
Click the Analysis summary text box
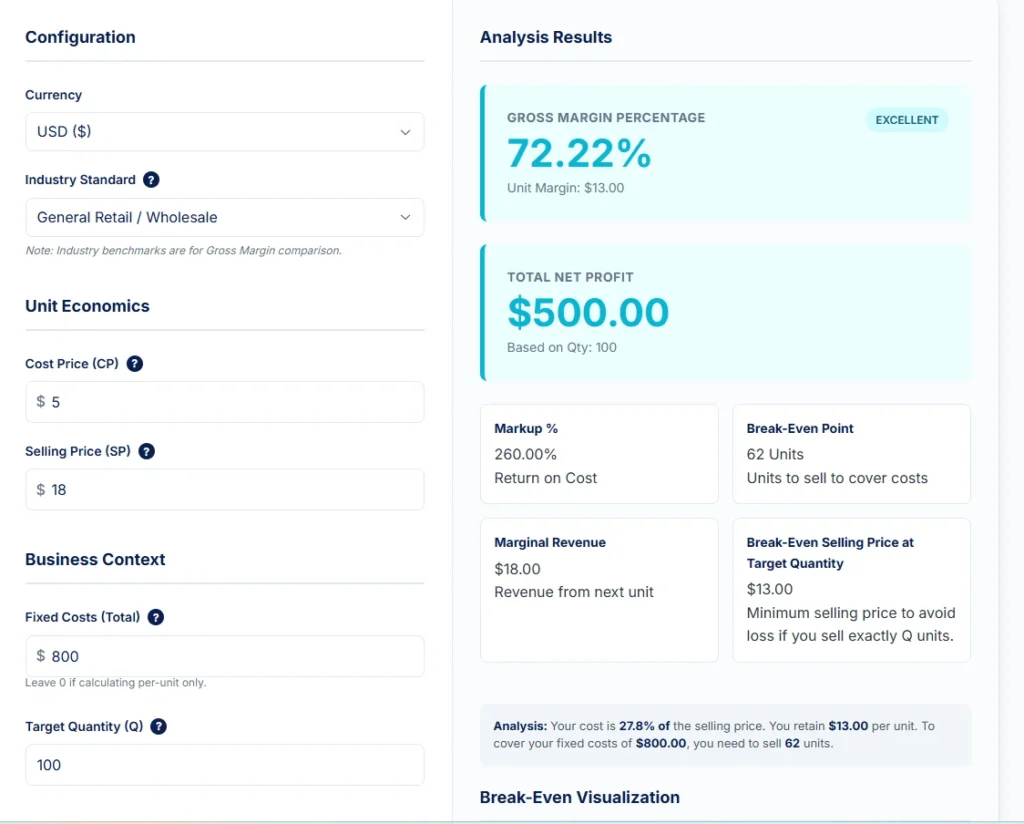[725, 735]
